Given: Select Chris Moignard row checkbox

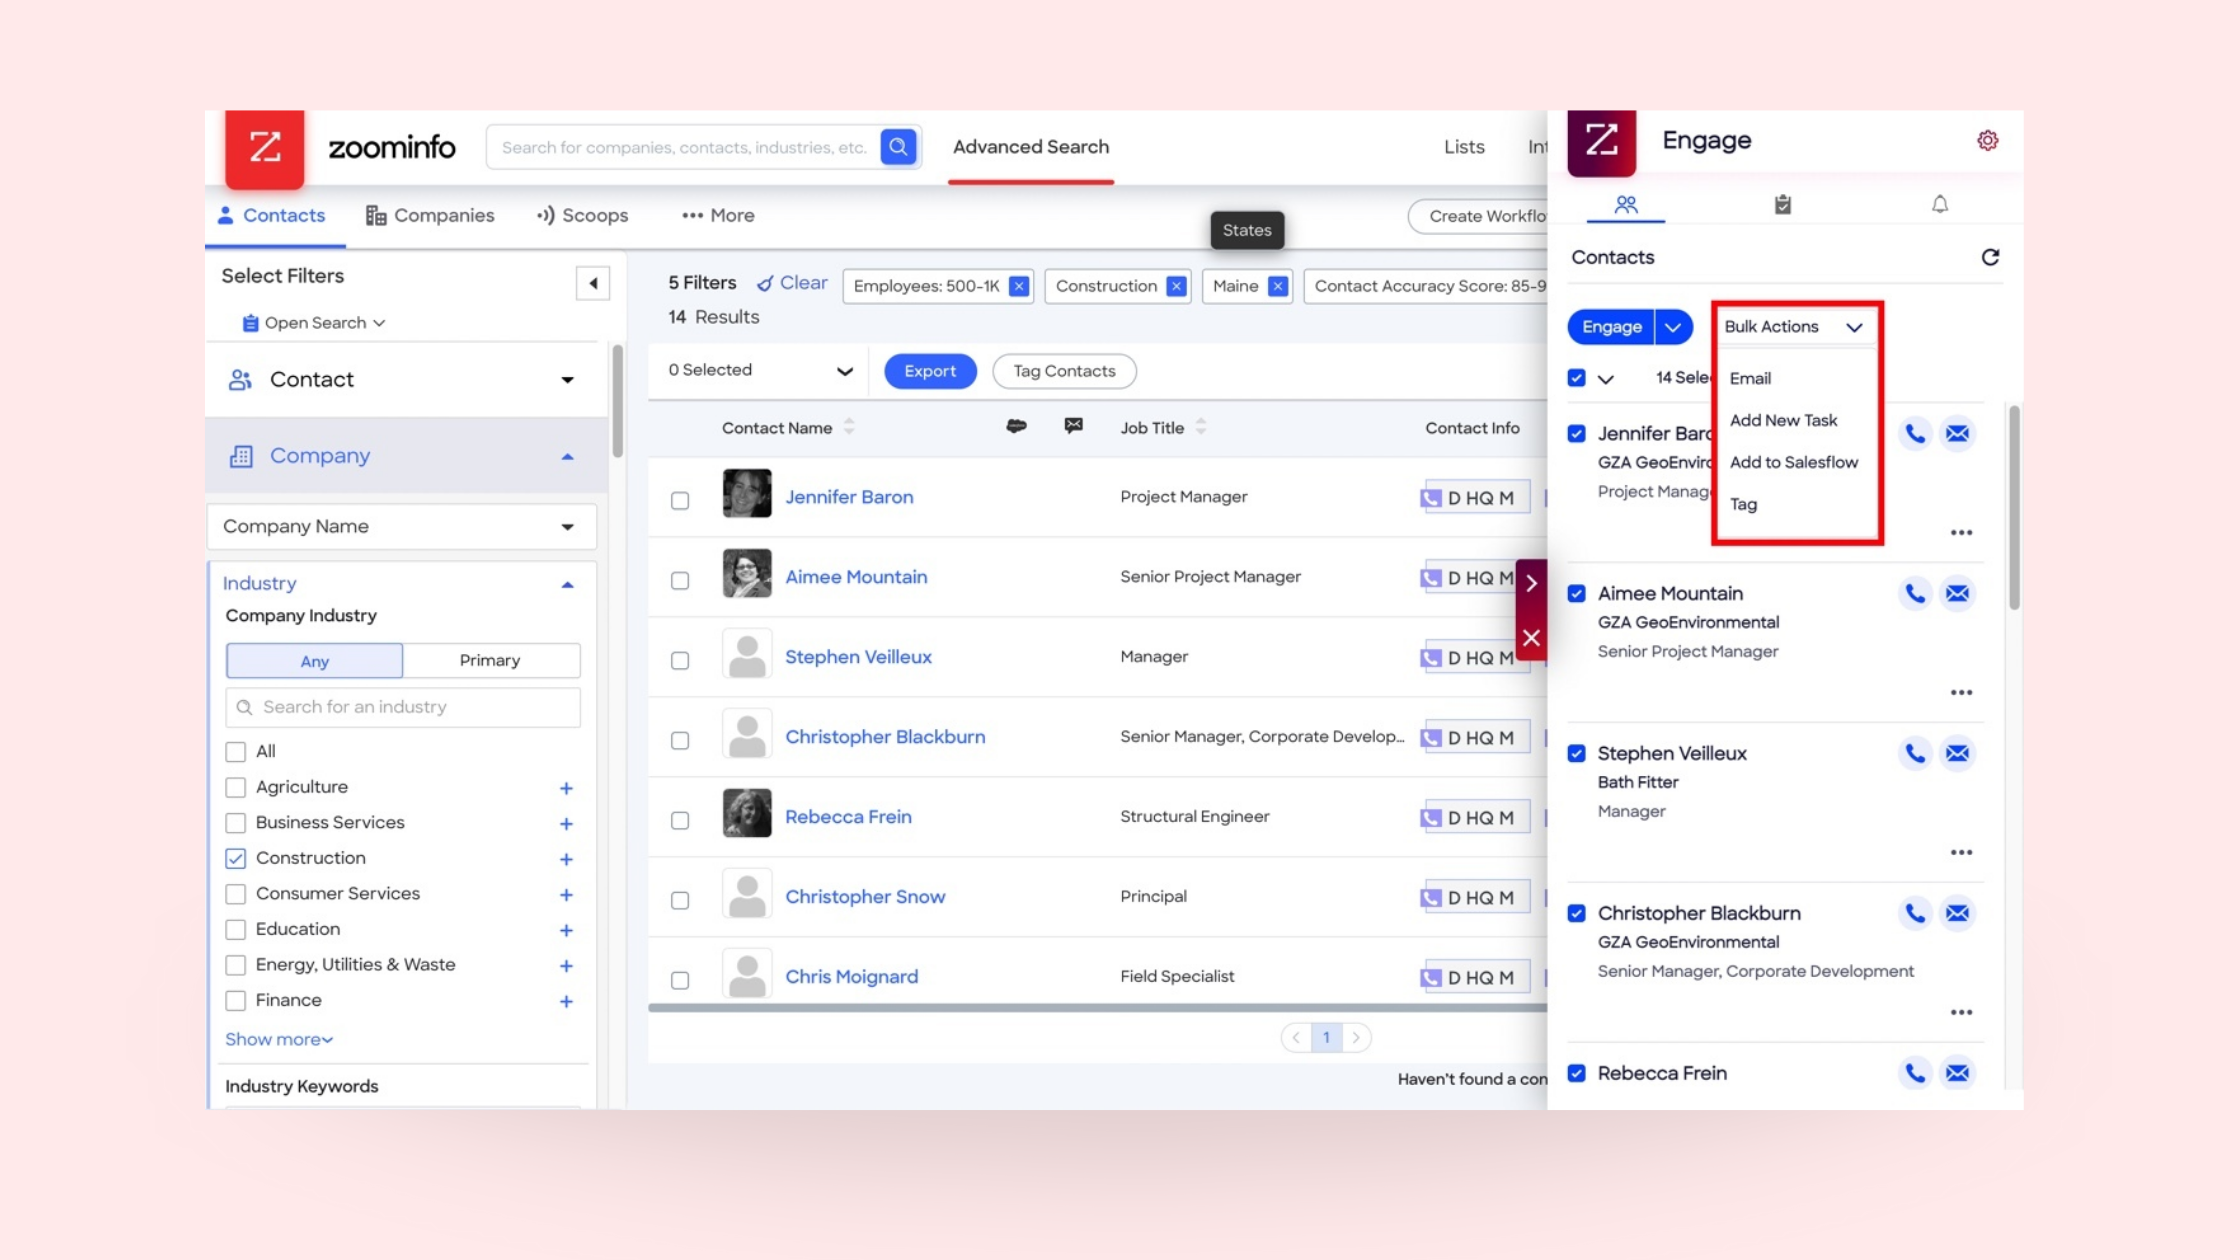Looking at the screenshot, I should coord(680,981).
